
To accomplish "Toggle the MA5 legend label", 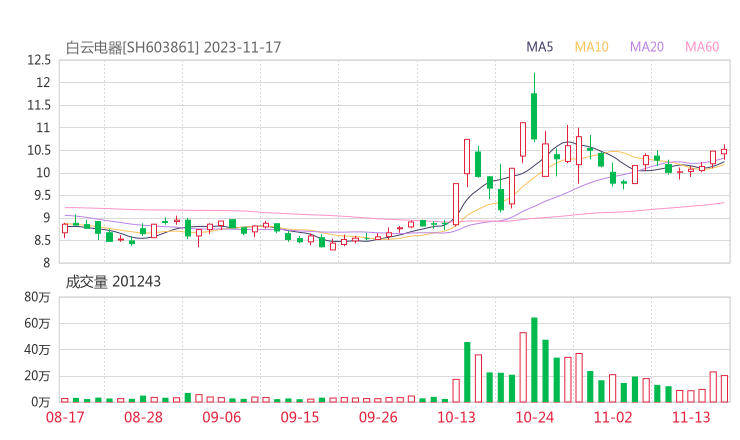I will (x=539, y=47).
